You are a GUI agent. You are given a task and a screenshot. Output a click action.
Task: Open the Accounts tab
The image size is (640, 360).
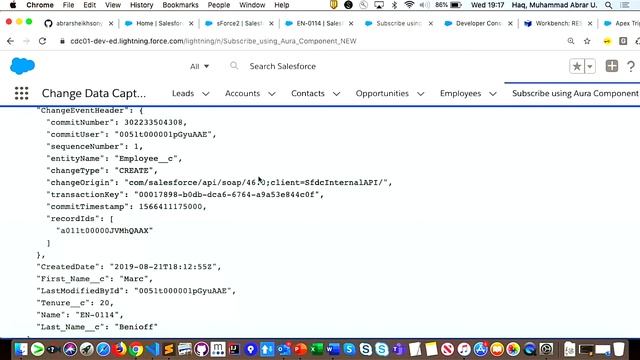click(242, 93)
